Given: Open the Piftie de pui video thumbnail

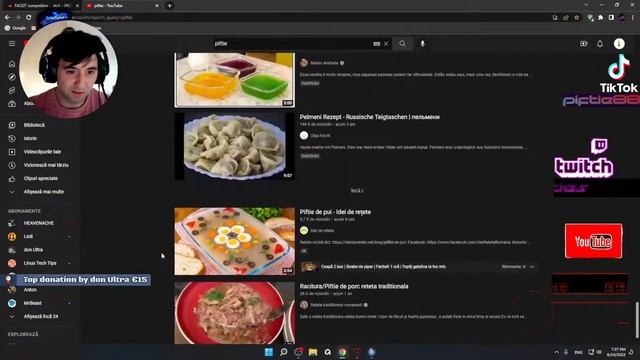Looking at the screenshot, I should [235, 241].
